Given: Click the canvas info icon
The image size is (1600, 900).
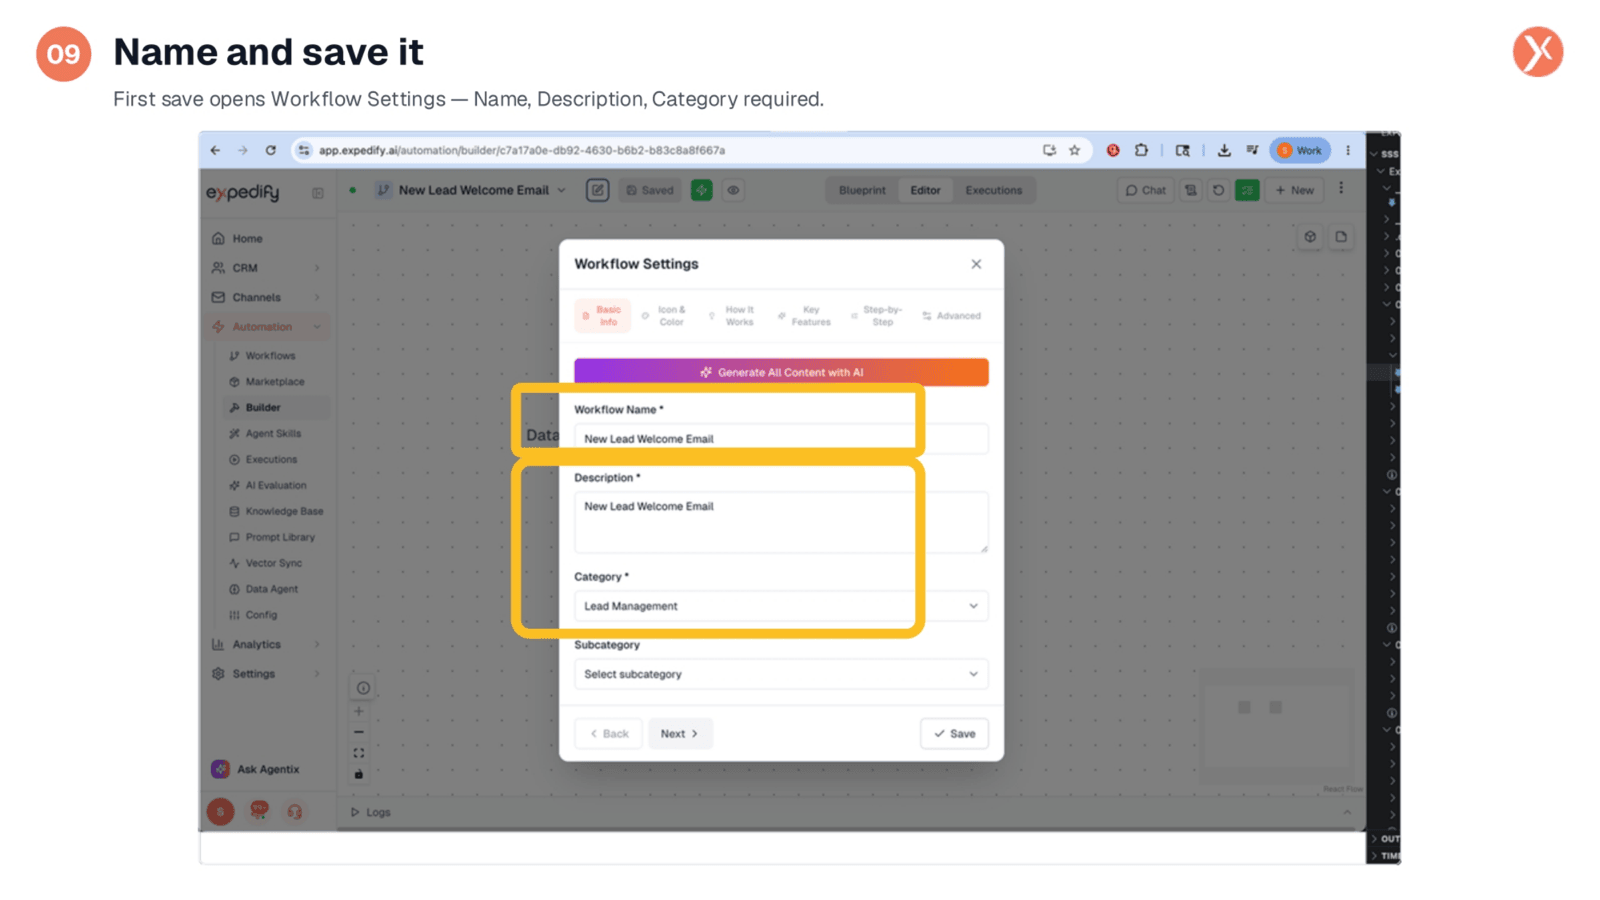Looking at the screenshot, I should point(363,688).
